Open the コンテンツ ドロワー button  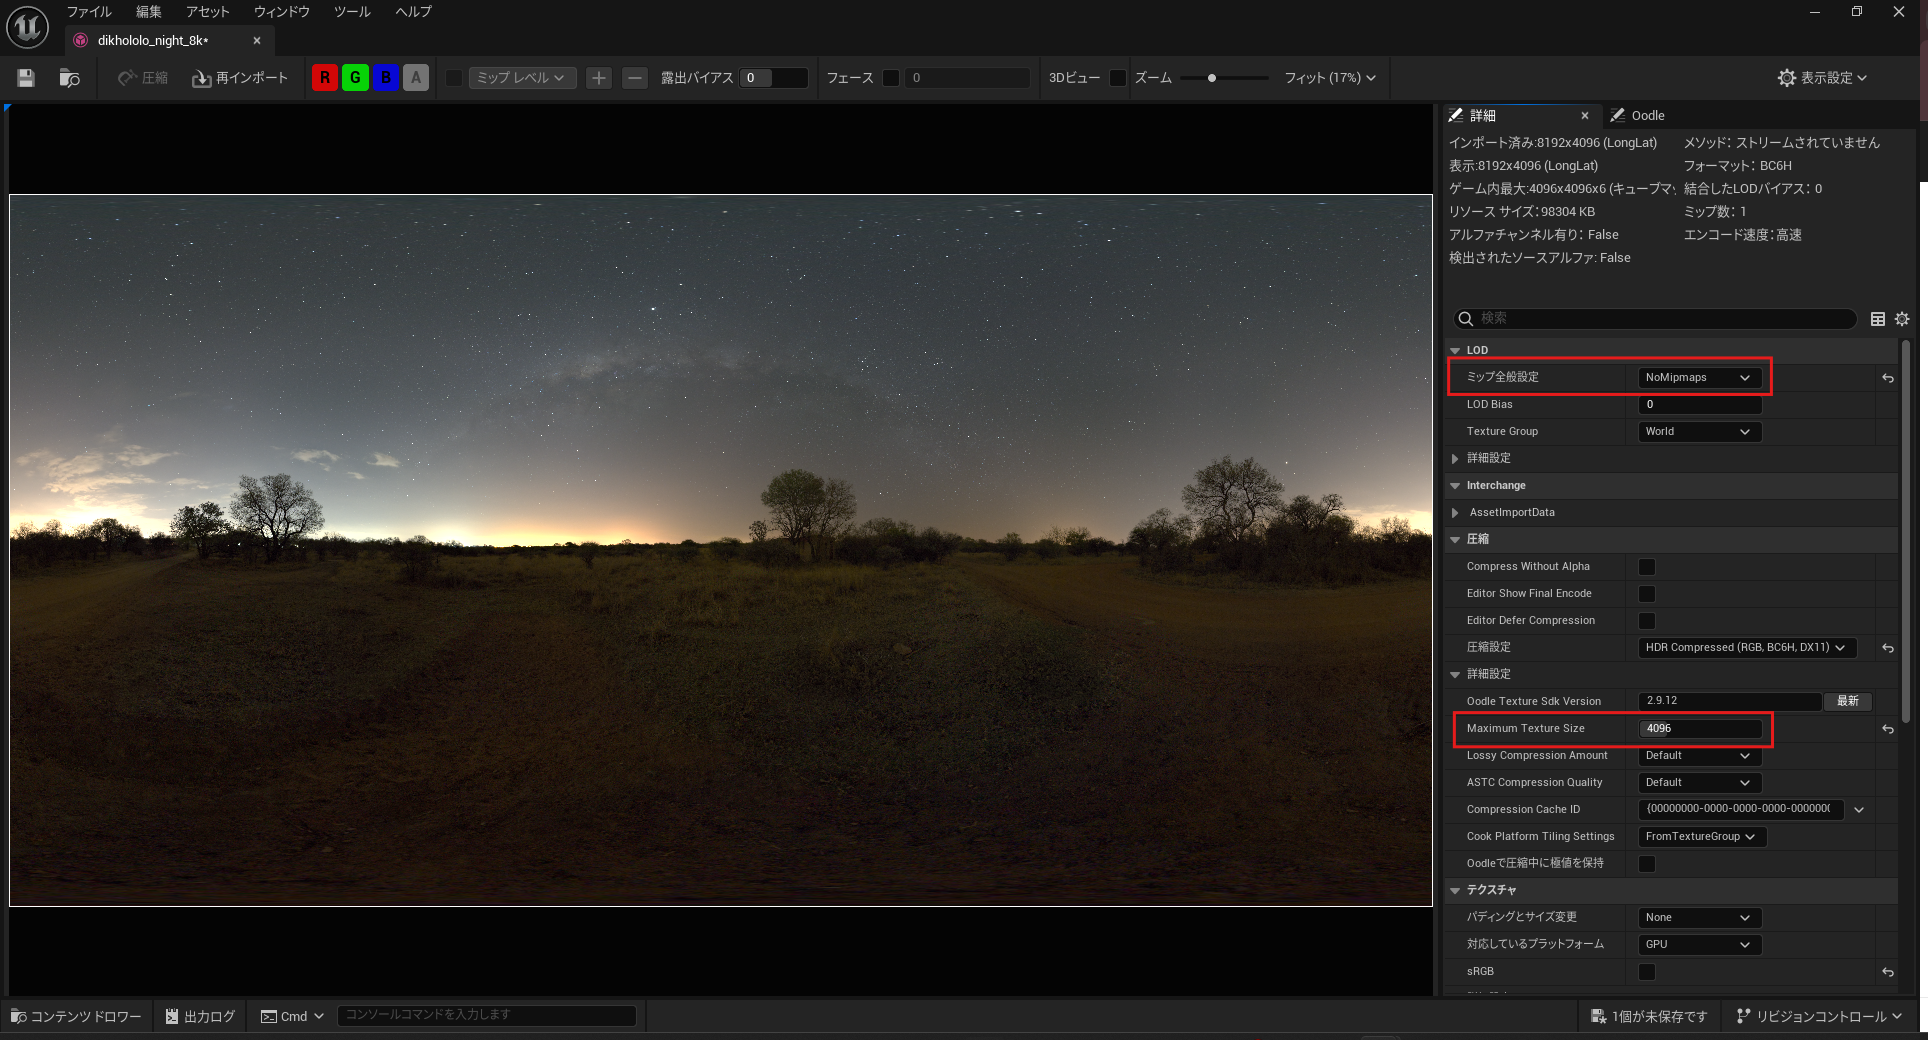[76, 1016]
